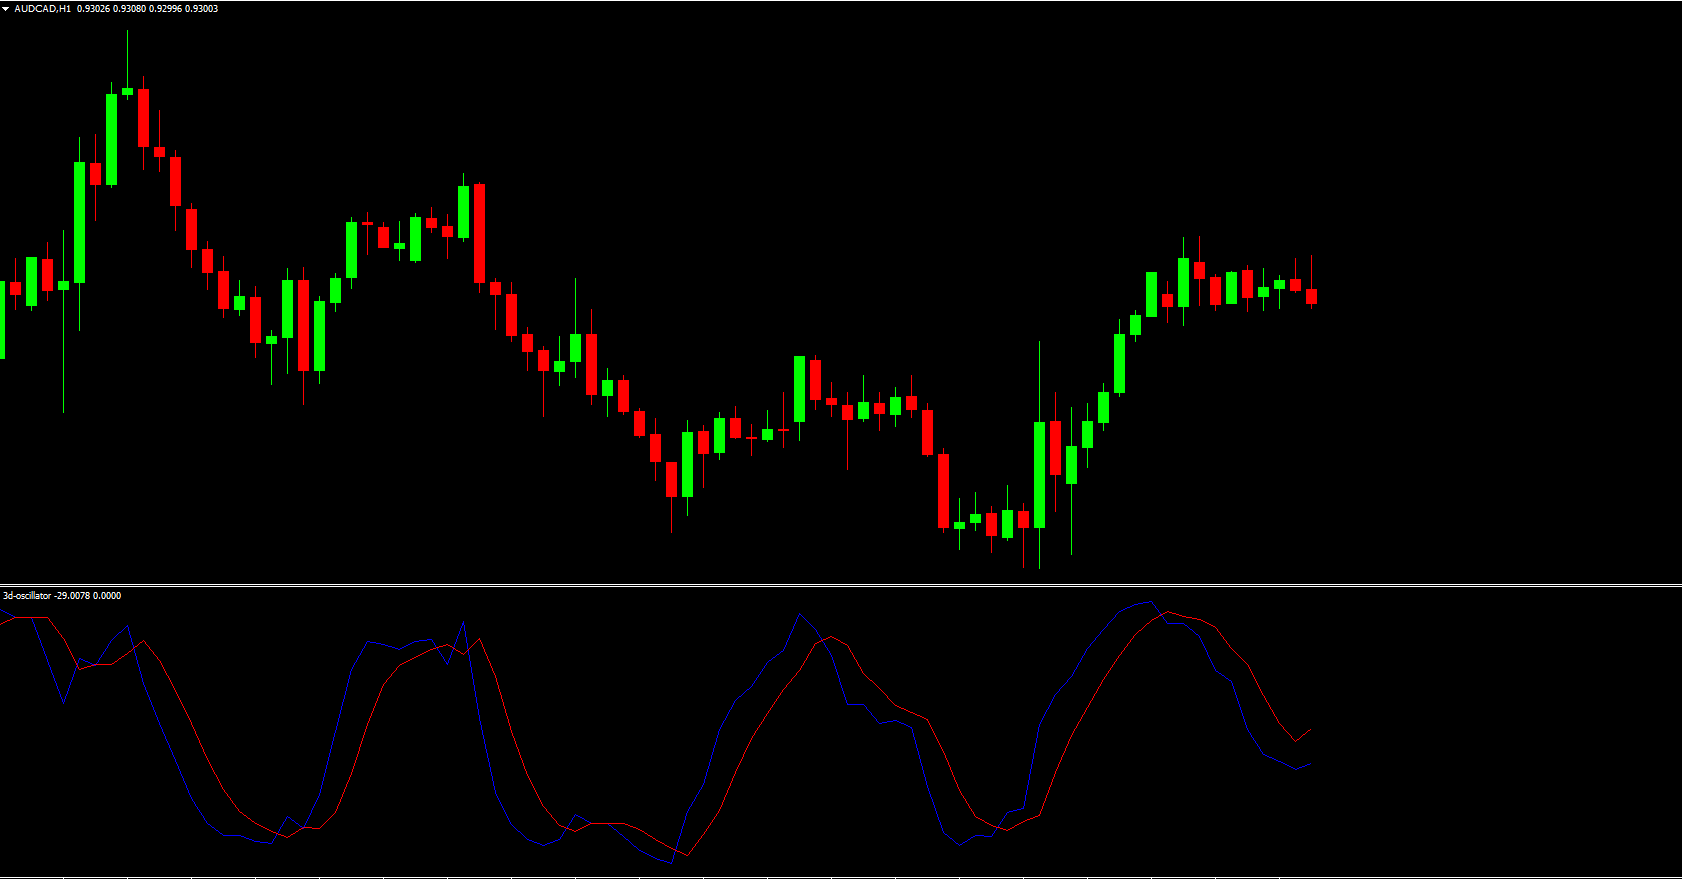Image resolution: width=1682 pixels, height=879 pixels.
Task: Click the partial green candle at left edge
Action: 2,319
